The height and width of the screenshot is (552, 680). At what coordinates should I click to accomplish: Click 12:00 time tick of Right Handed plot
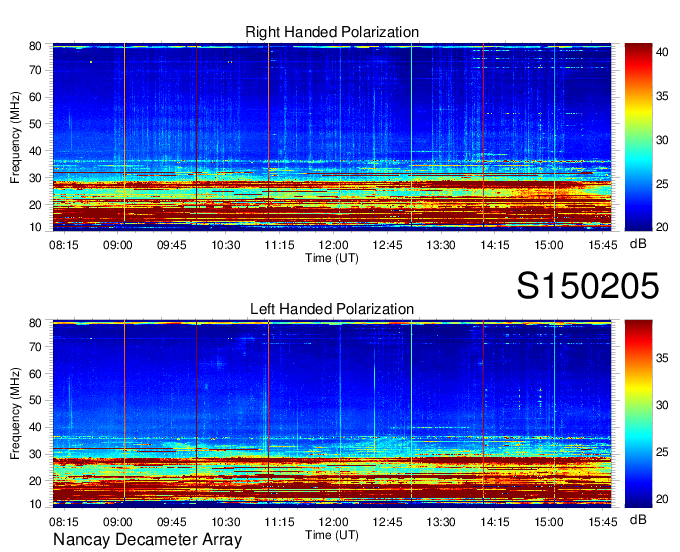coord(333,245)
